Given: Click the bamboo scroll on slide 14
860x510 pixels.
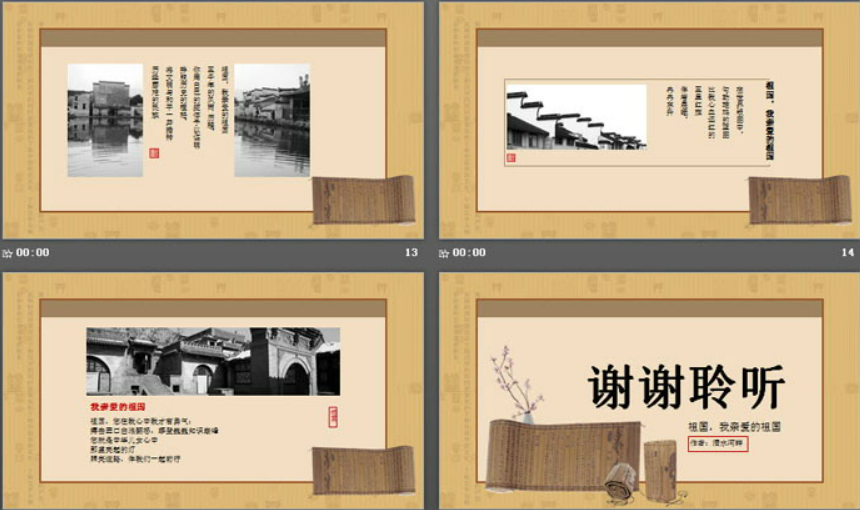Looking at the screenshot, I should (785, 199).
